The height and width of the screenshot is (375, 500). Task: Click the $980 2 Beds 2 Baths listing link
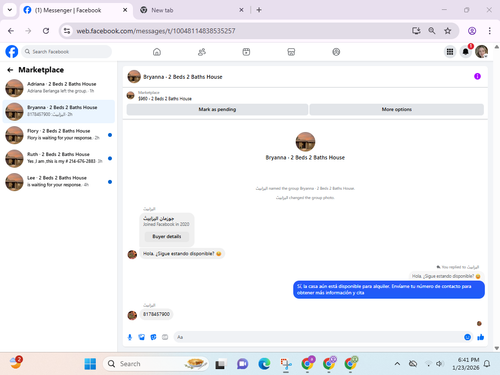click(x=165, y=99)
